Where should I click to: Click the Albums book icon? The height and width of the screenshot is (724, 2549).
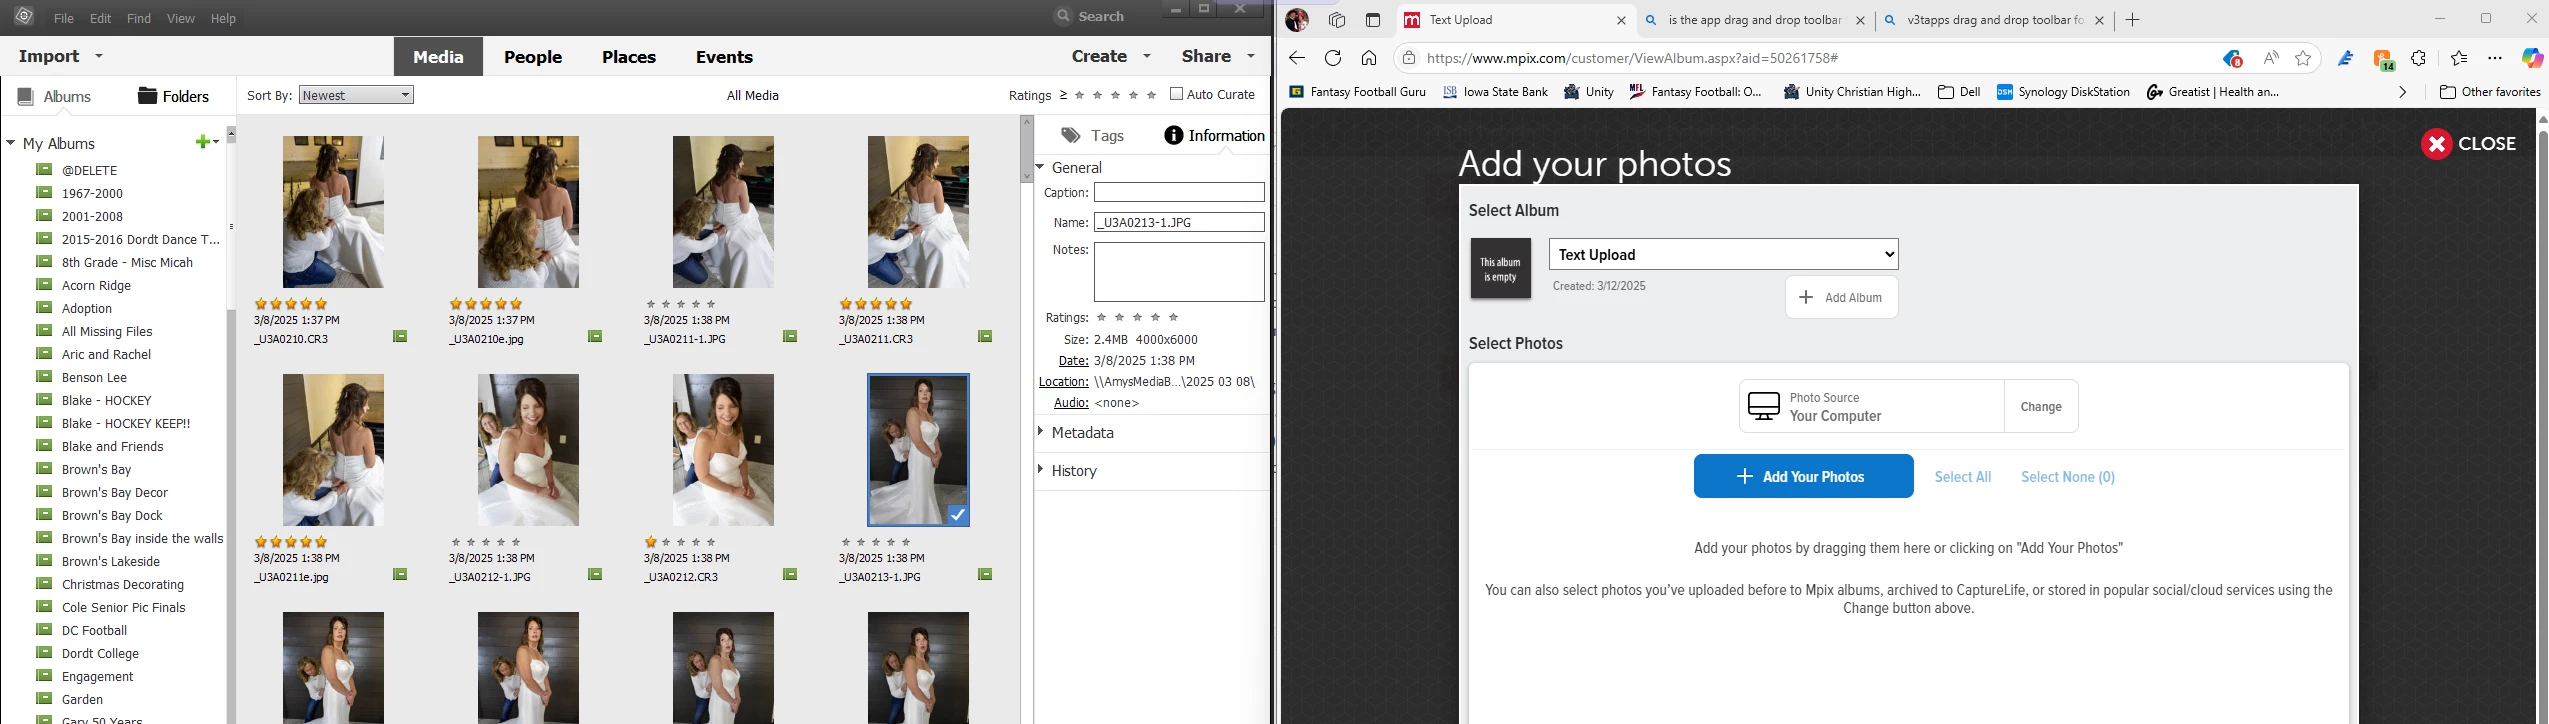[x=25, y=96]
